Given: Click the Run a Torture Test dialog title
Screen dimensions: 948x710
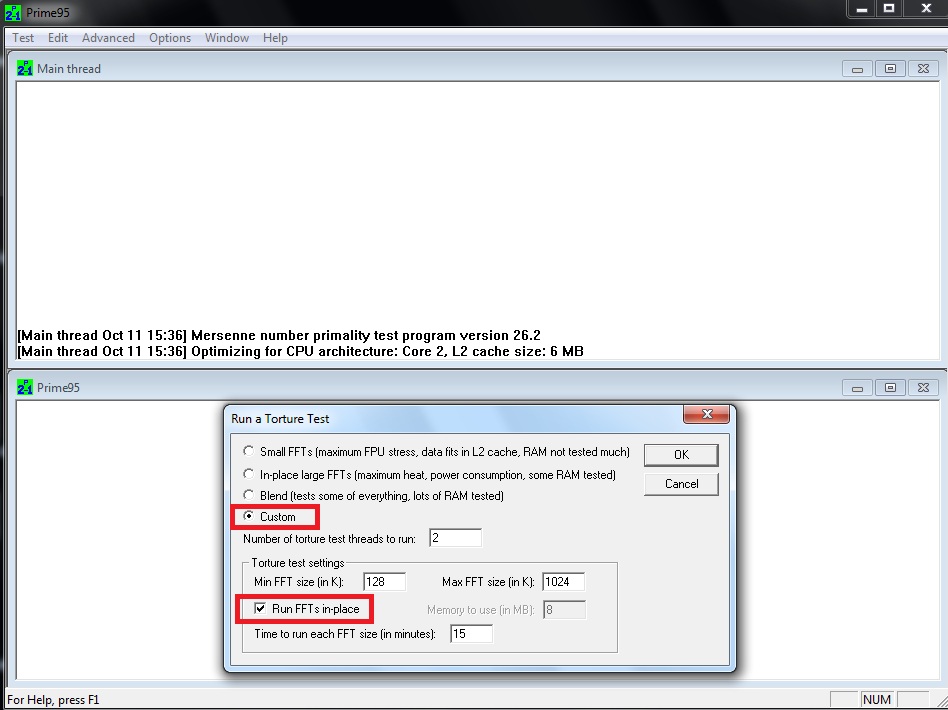Looking at the screenshot, I should point(280,419).
